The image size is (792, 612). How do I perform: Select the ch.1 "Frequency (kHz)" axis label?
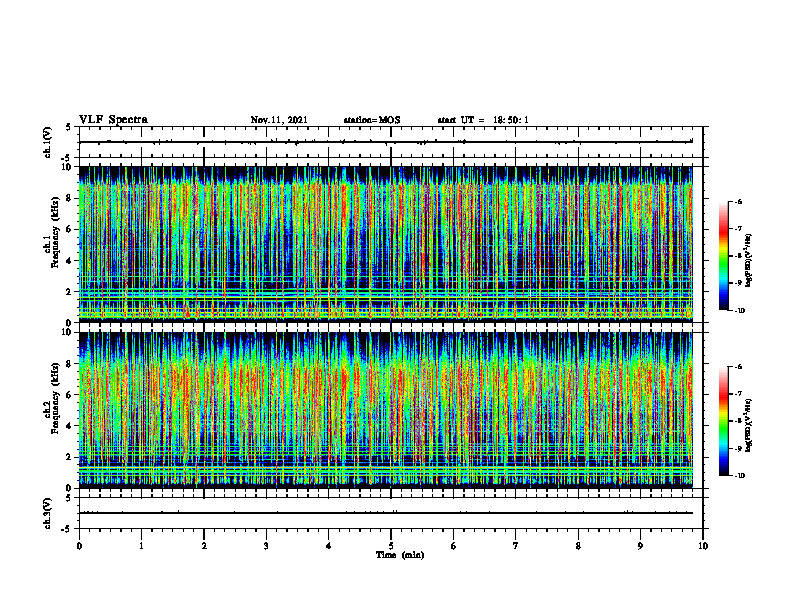(56, 232)
